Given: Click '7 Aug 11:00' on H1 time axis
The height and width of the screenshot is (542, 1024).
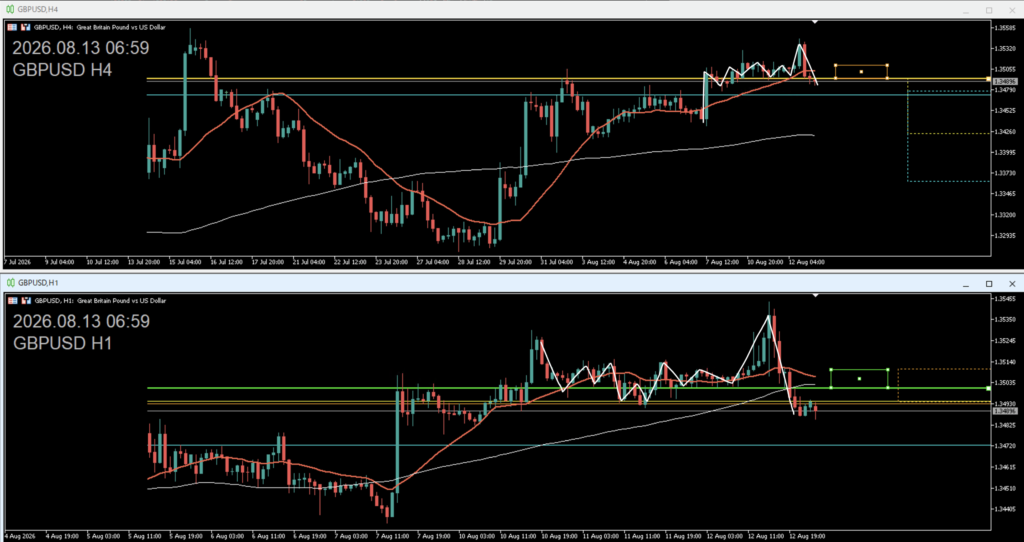Looking at the screenshot, I should (x=392, y=535).
